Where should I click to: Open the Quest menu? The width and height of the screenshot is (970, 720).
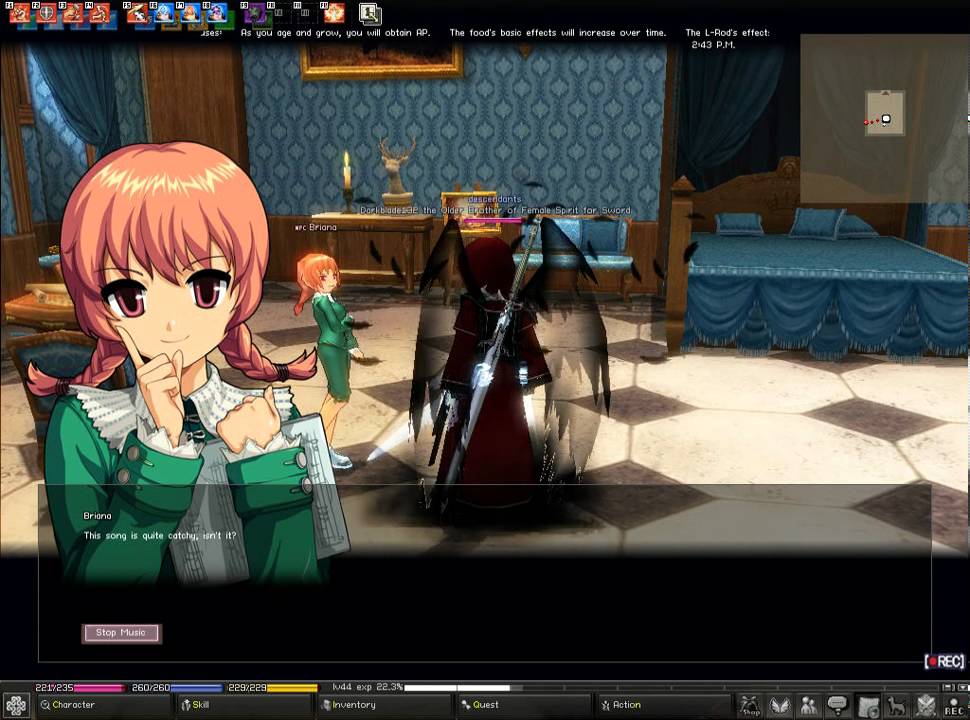(x=524, y=705)
